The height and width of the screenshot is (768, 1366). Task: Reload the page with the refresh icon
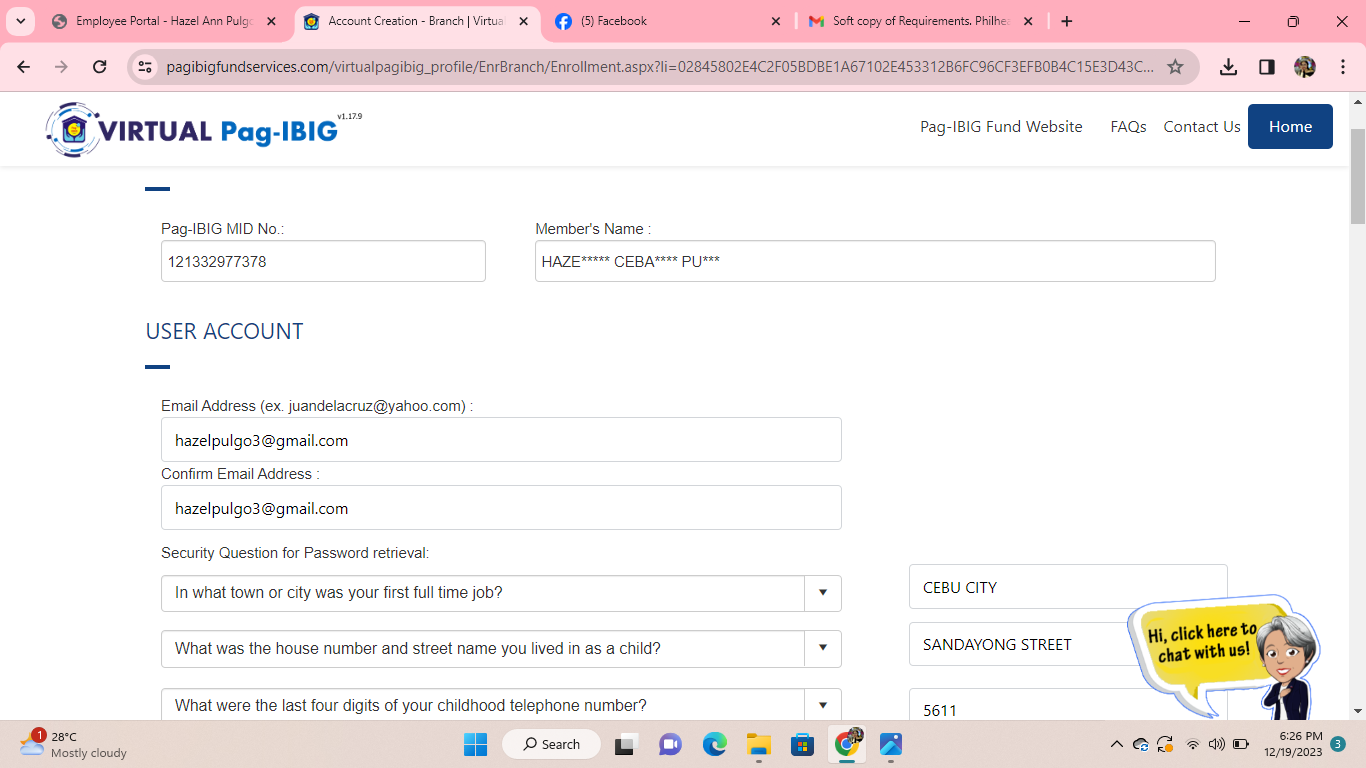tap(99, 67)
